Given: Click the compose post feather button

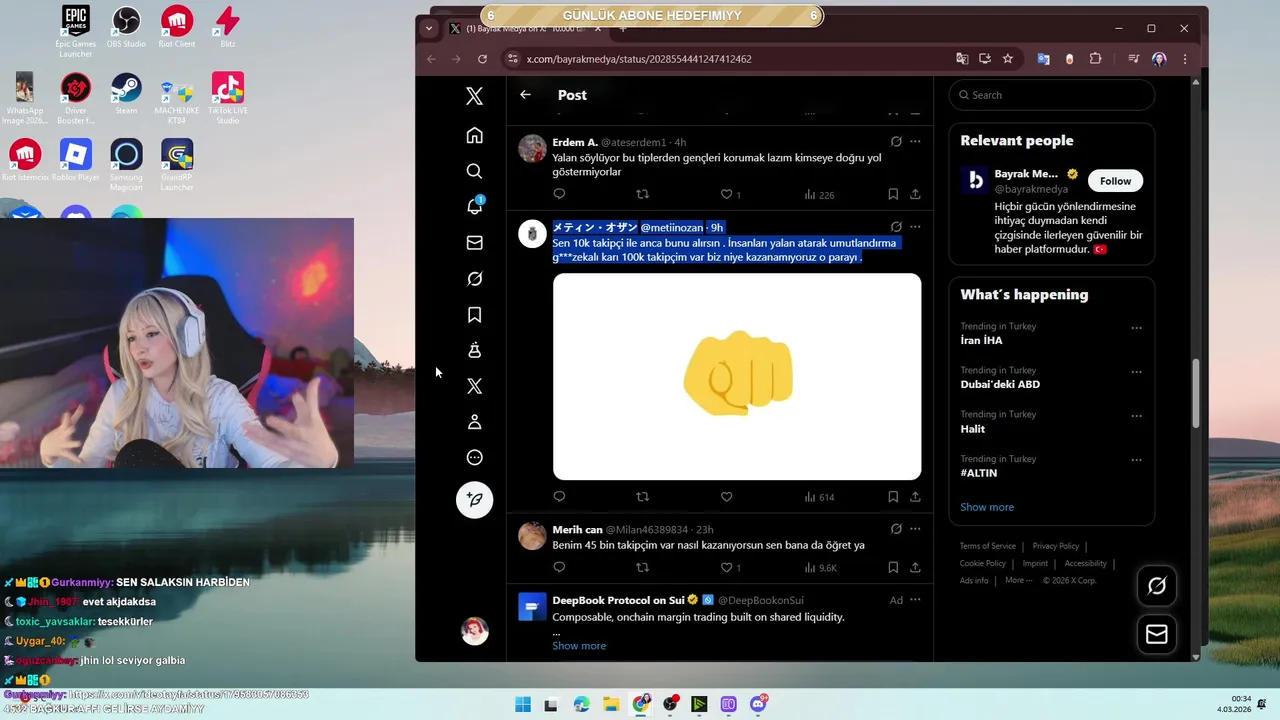Looking at the screenshot, I should [474, 499].
